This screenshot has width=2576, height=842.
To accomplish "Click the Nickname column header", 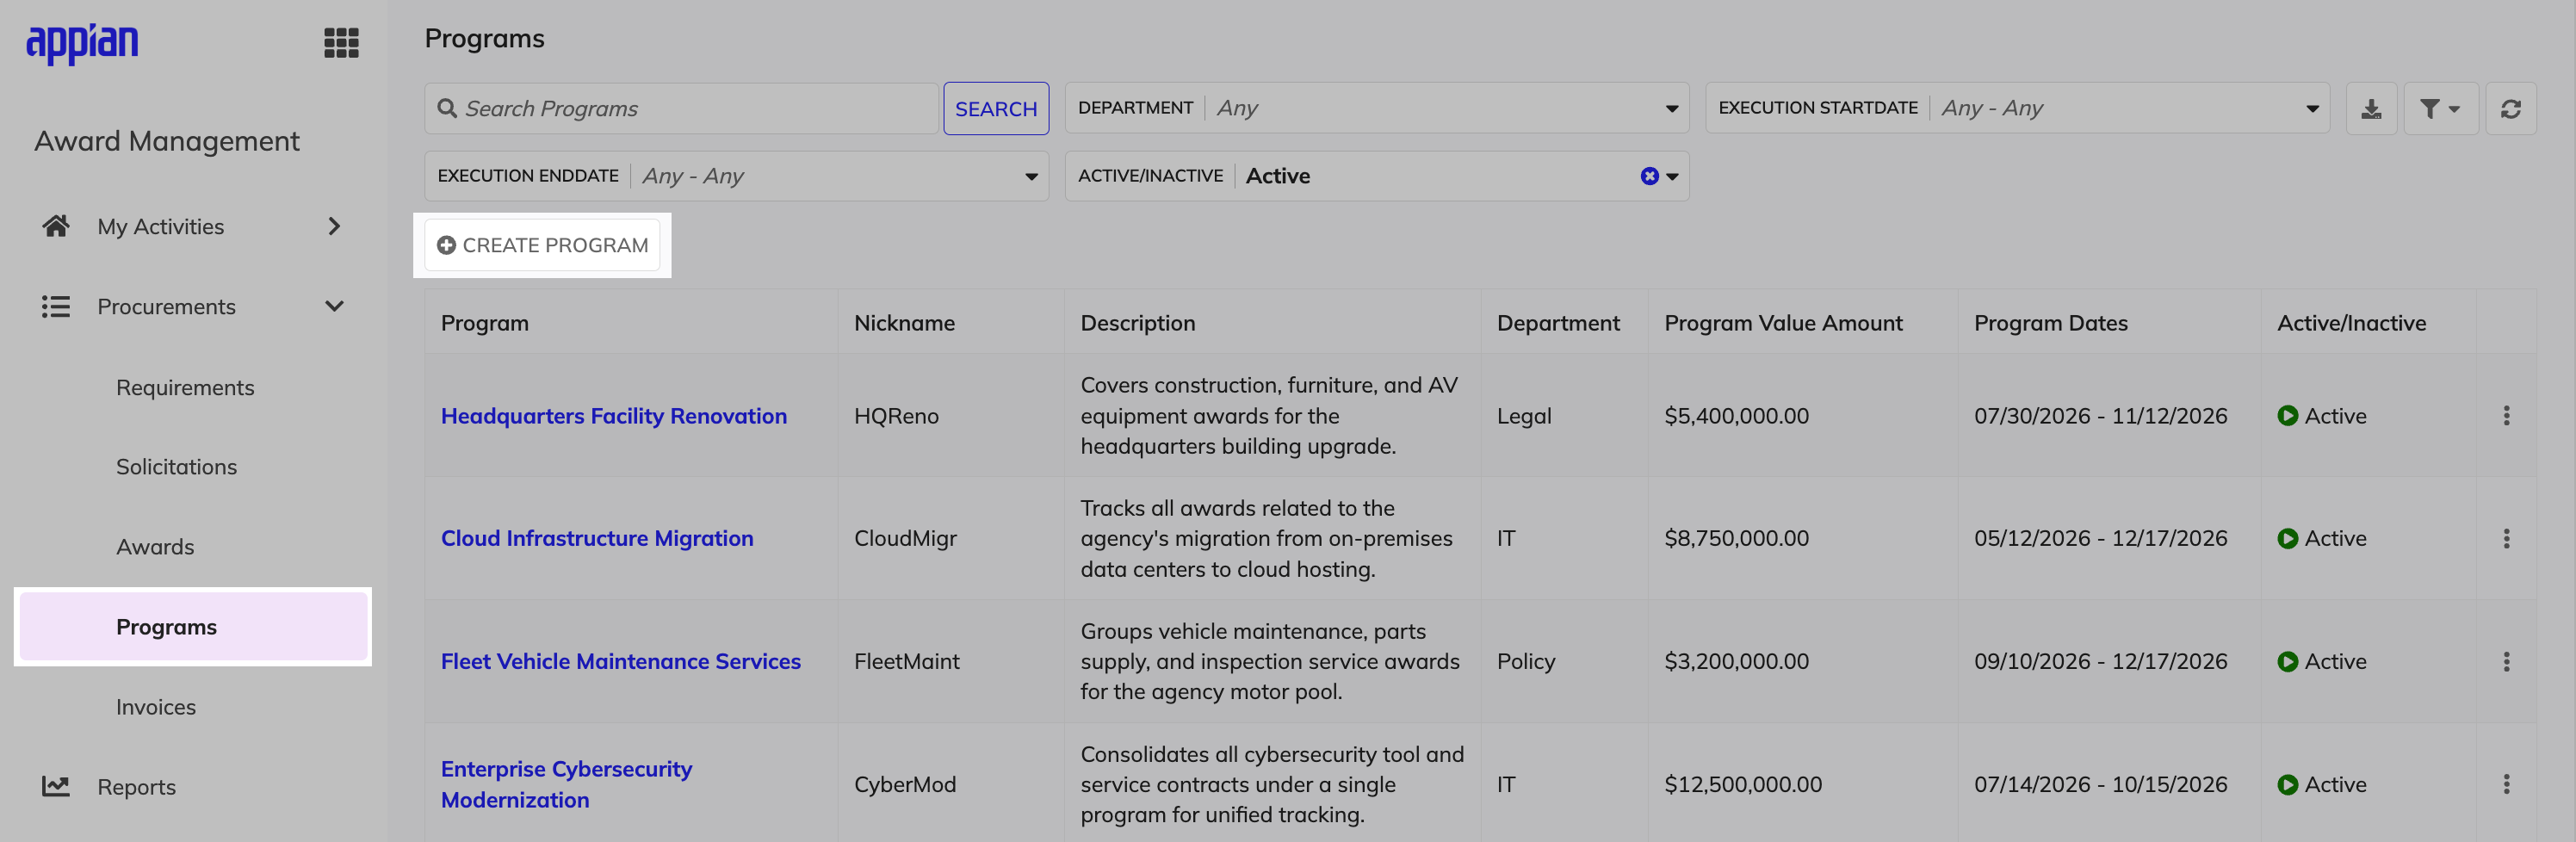I will (x=904, y=323).
